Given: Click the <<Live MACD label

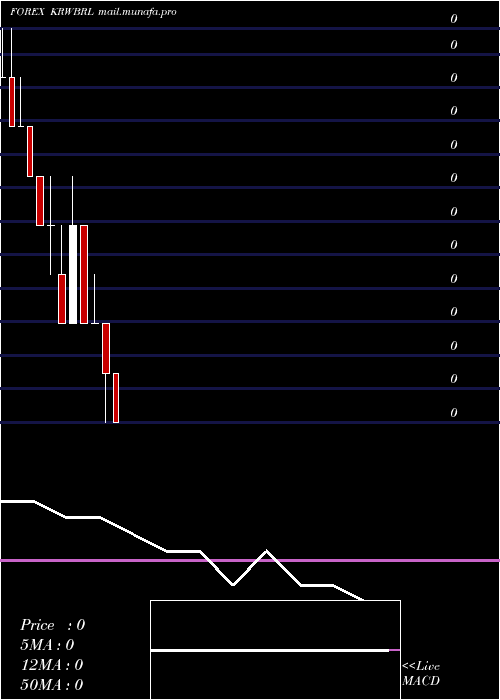Looking at the screenshot, I should coord(421,674).
